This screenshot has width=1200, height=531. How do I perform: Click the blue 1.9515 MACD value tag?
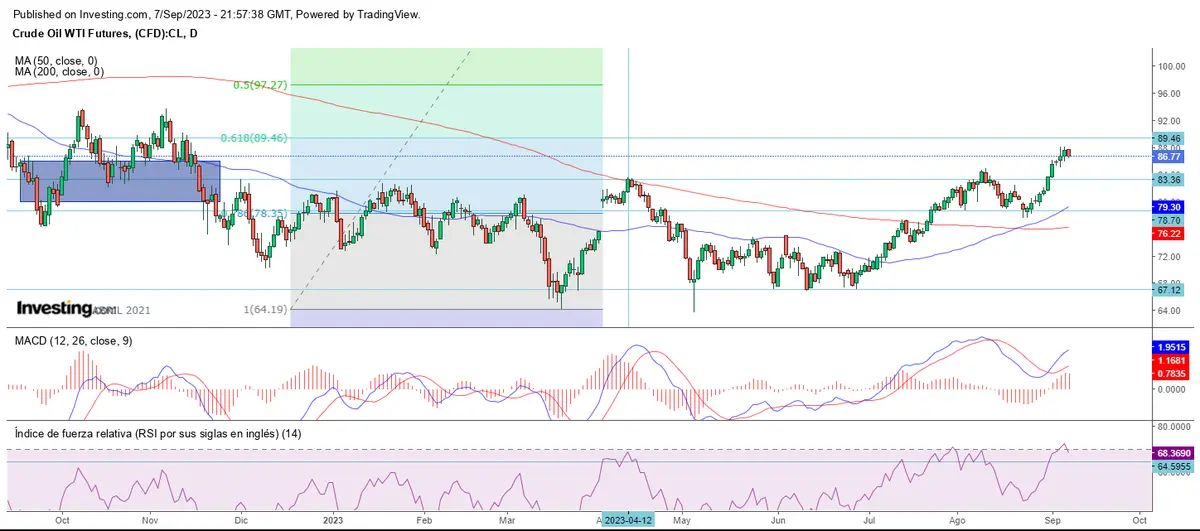coord(1169,345)
